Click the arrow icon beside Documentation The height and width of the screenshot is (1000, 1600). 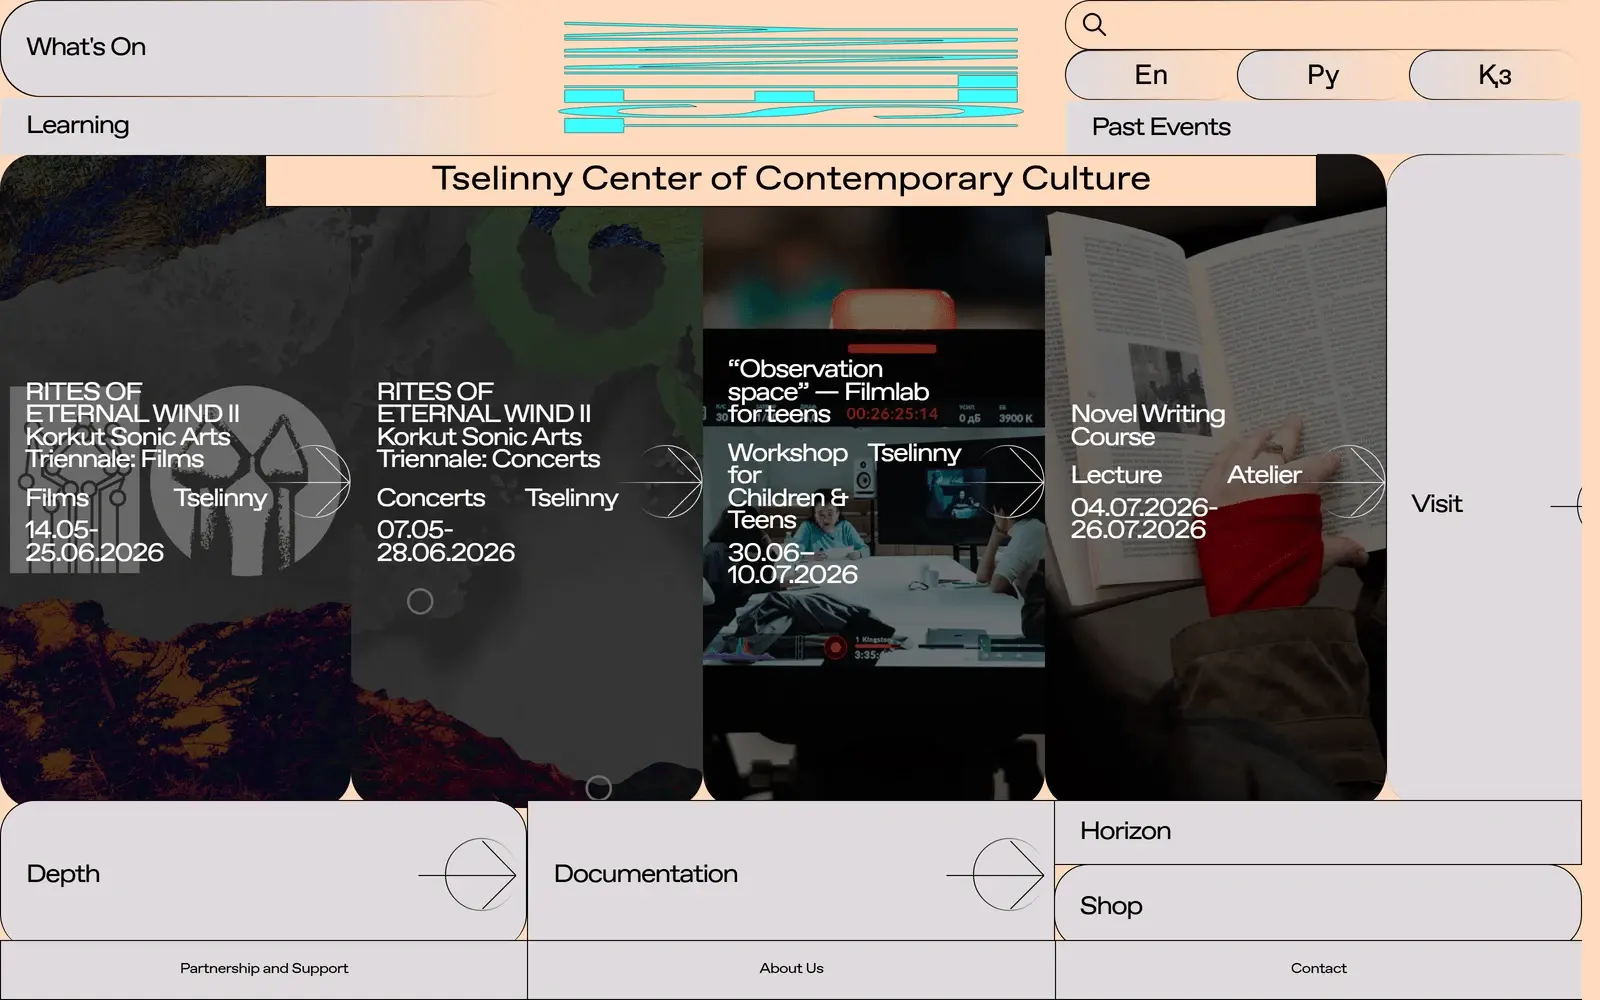pos(996,874)
